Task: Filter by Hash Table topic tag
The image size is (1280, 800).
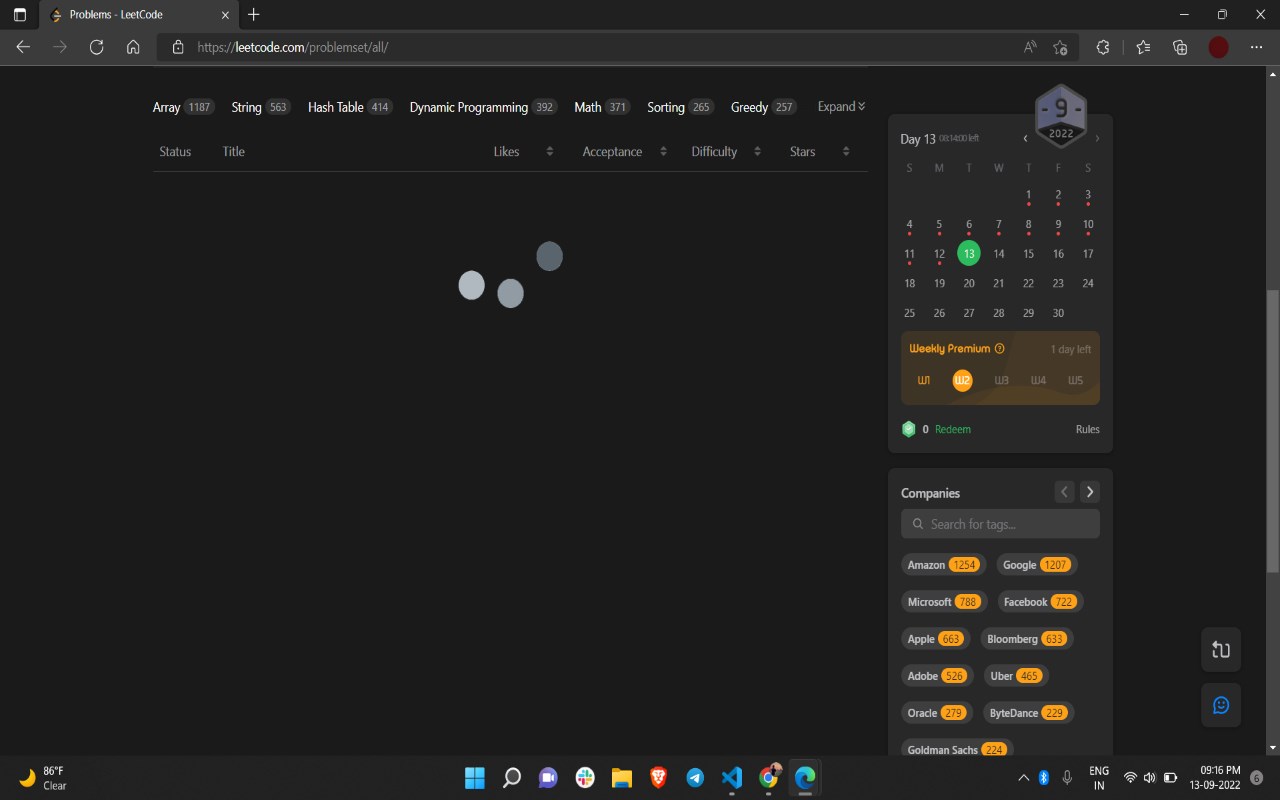Action: pos(350,107)
